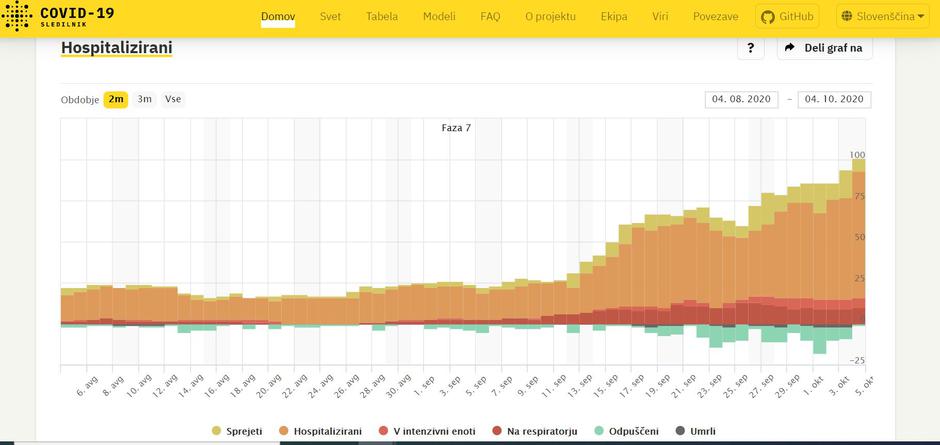Edit the start date 04. 08. 2020 field
This screenshot has height=445, width=940.
click(741, 99)
